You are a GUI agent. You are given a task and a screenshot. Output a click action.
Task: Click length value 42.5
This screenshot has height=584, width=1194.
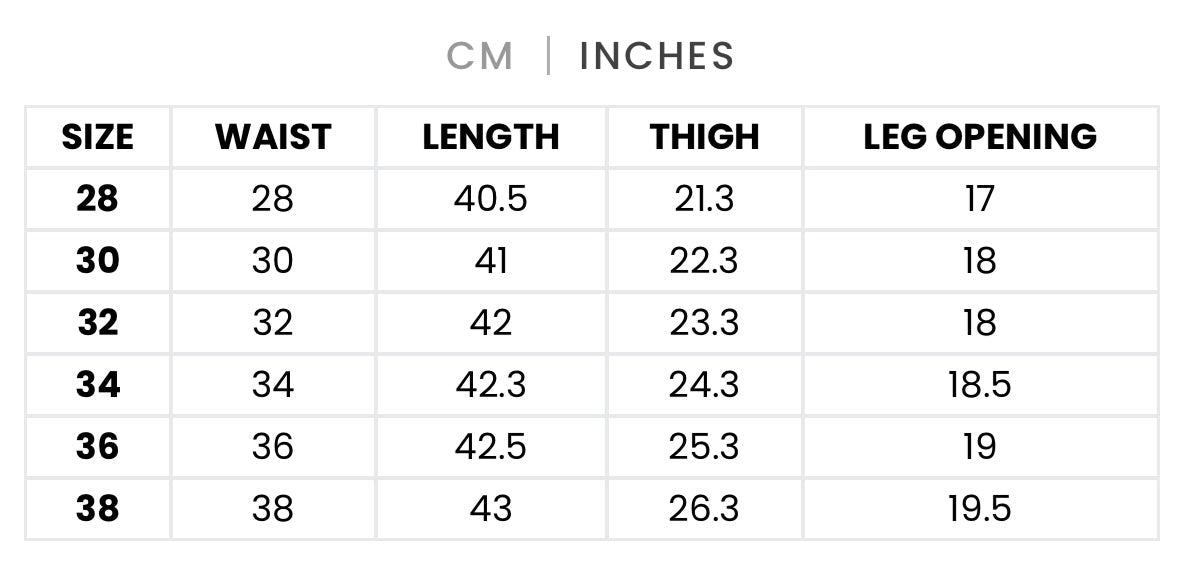tap(490, 447)
